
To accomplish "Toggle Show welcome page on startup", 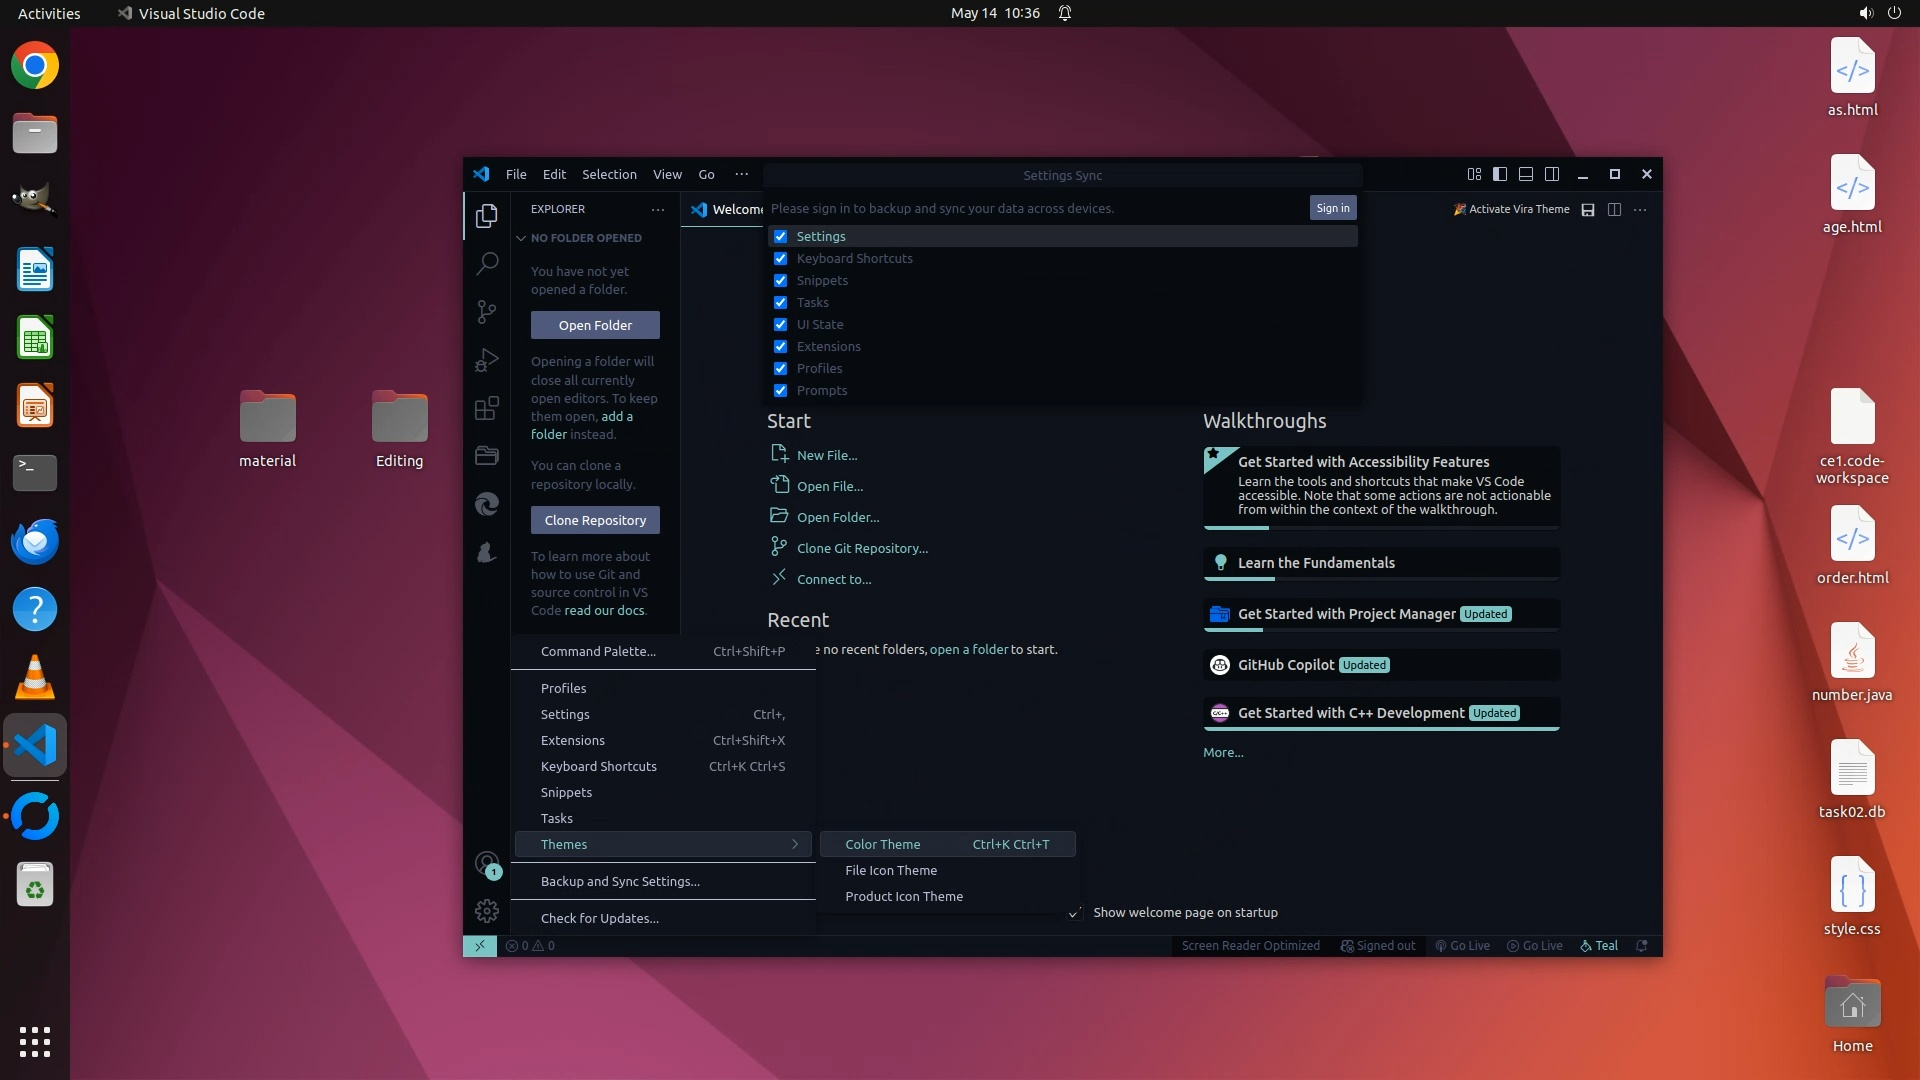I will click(1074, 913).
